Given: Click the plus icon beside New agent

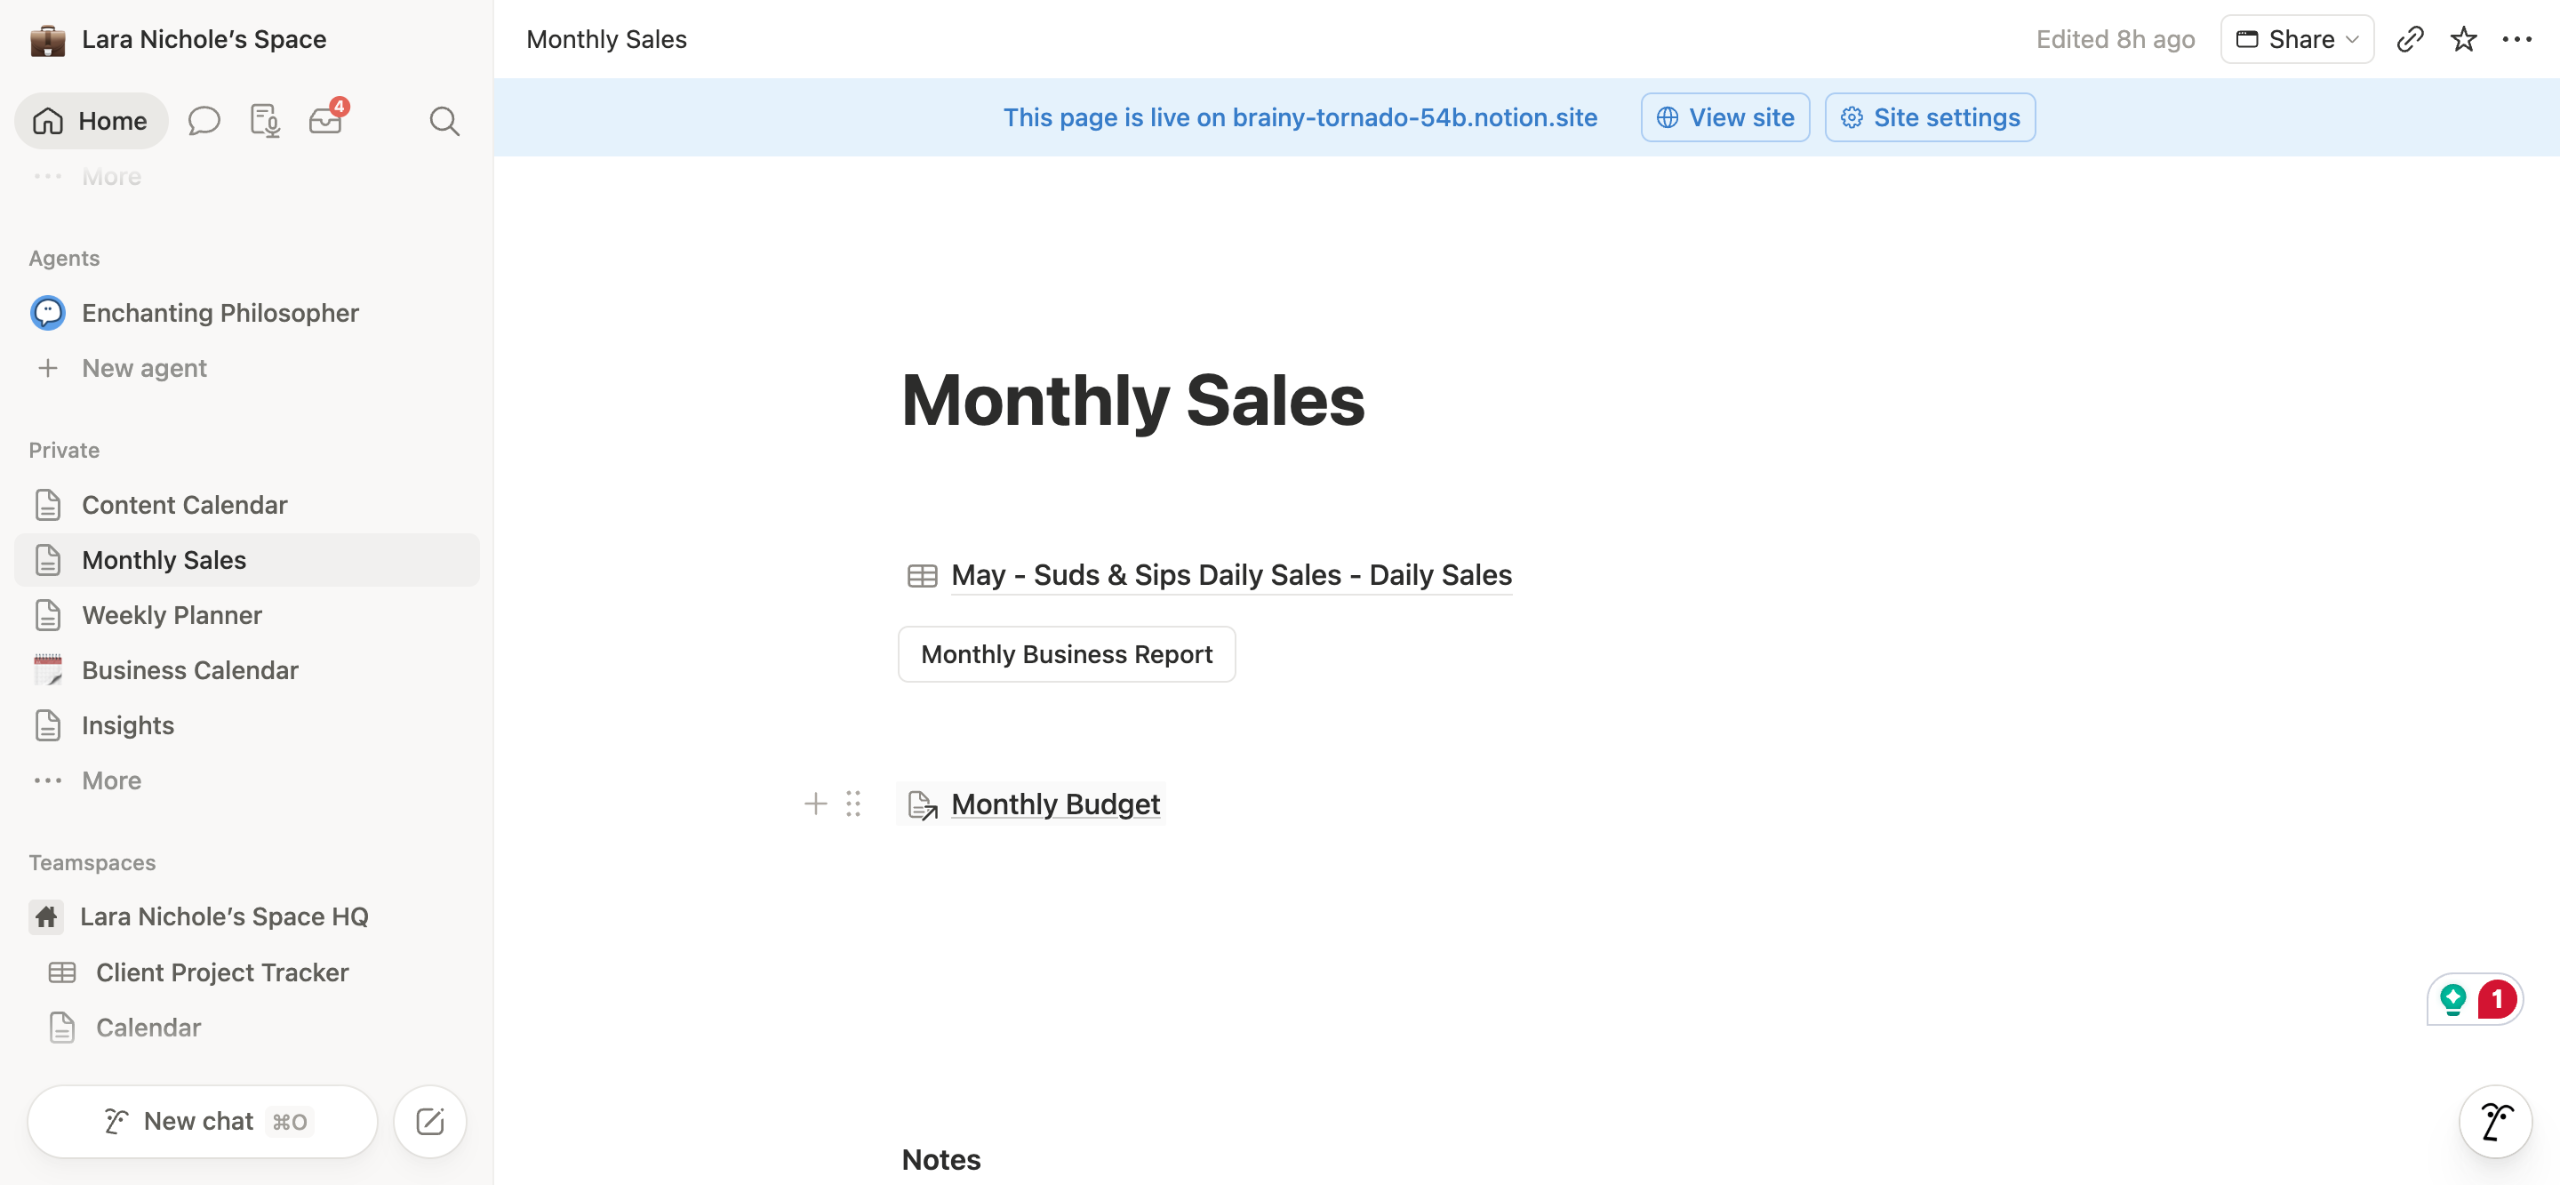Looking at the screenshot, I should point(48,368).
